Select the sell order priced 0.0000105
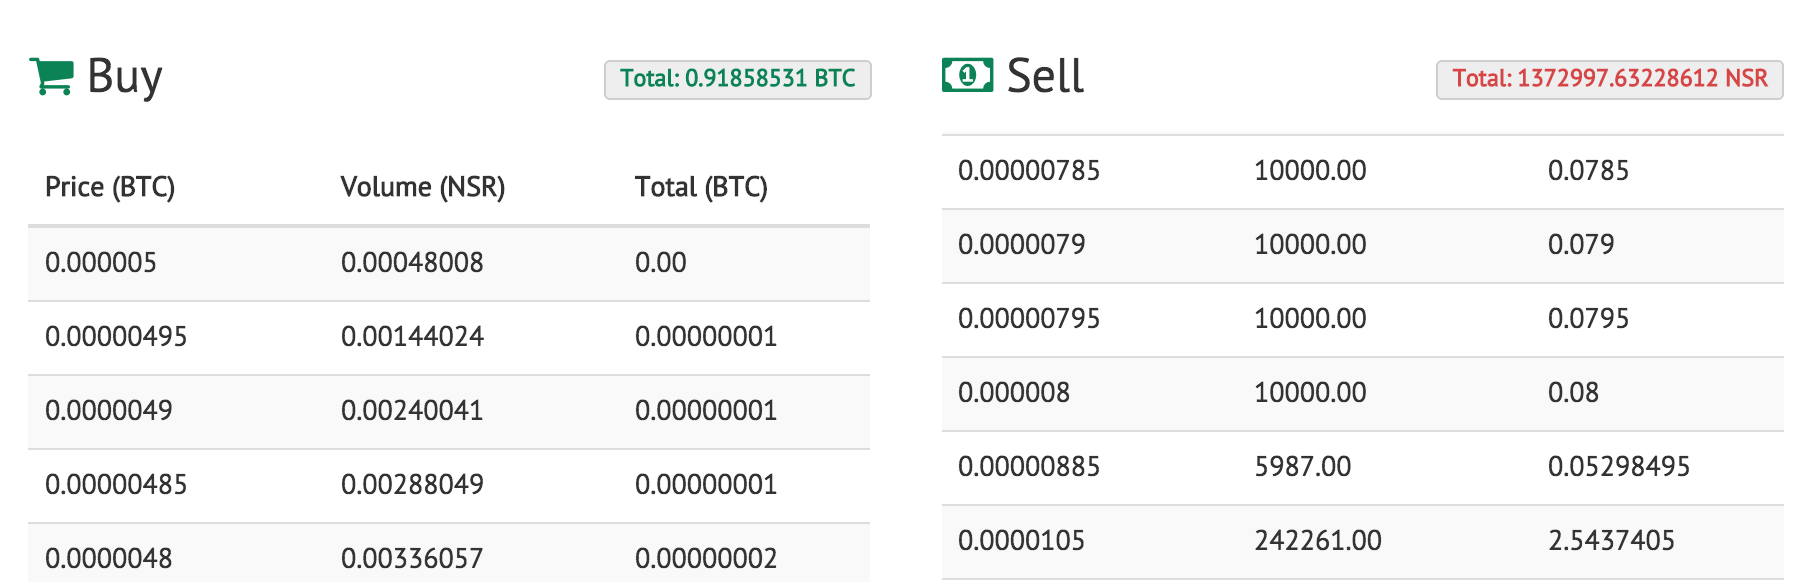The height and width of the screenshot is (582, 1802). point(1021,541)
